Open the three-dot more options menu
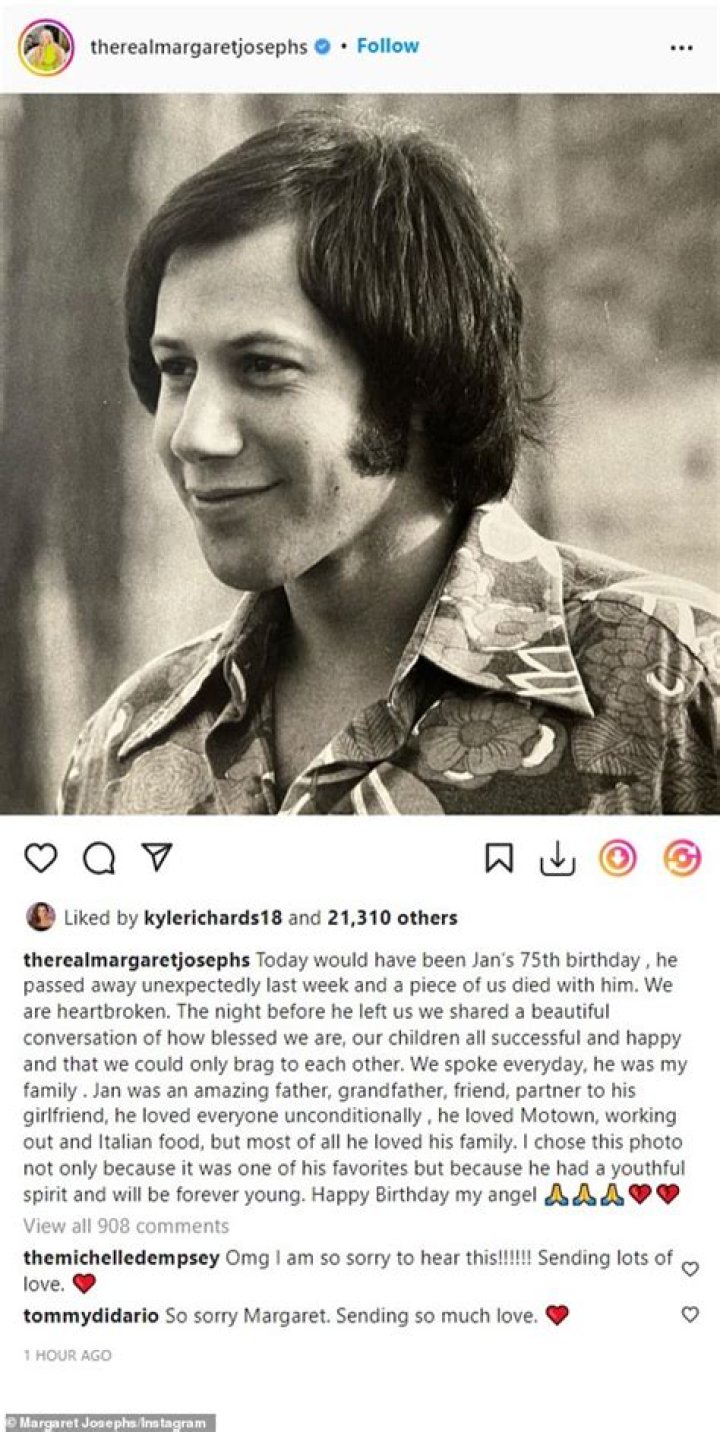The height and width of the screenshot is (1432, 720). 681,47
